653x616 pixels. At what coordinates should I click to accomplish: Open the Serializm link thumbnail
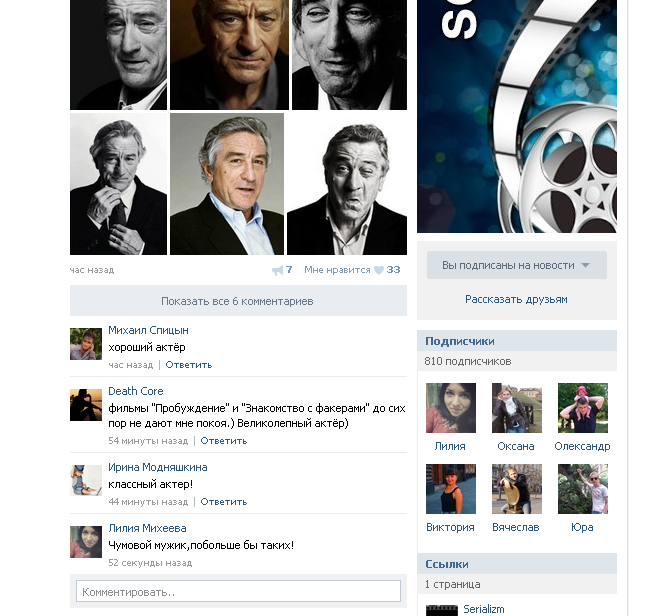[x=441, y=611]
